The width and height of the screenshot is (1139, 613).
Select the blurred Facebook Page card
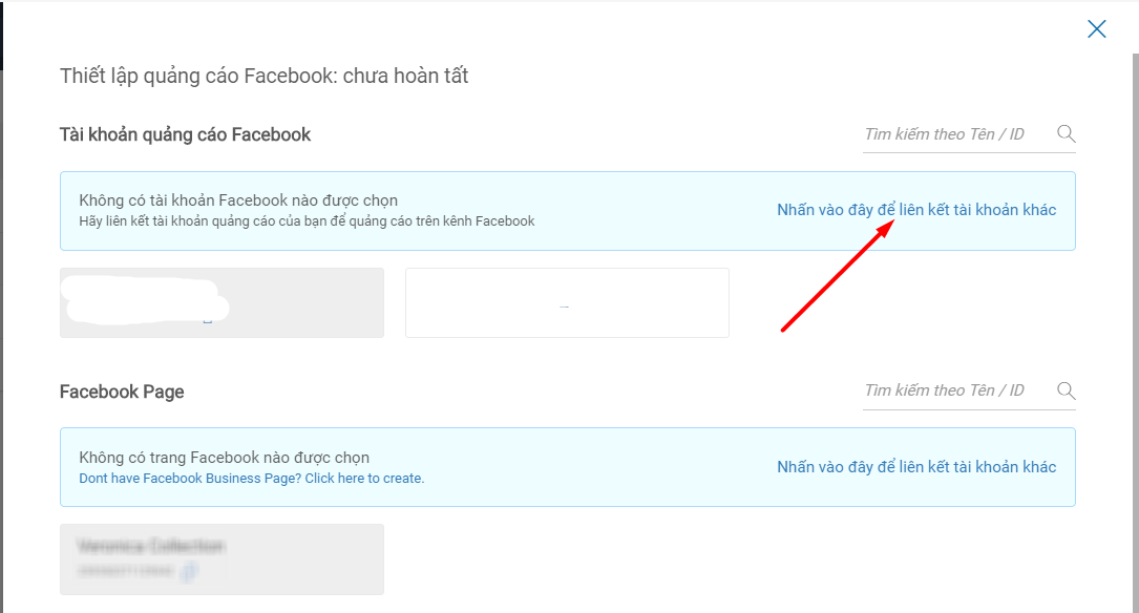[222, 559]
